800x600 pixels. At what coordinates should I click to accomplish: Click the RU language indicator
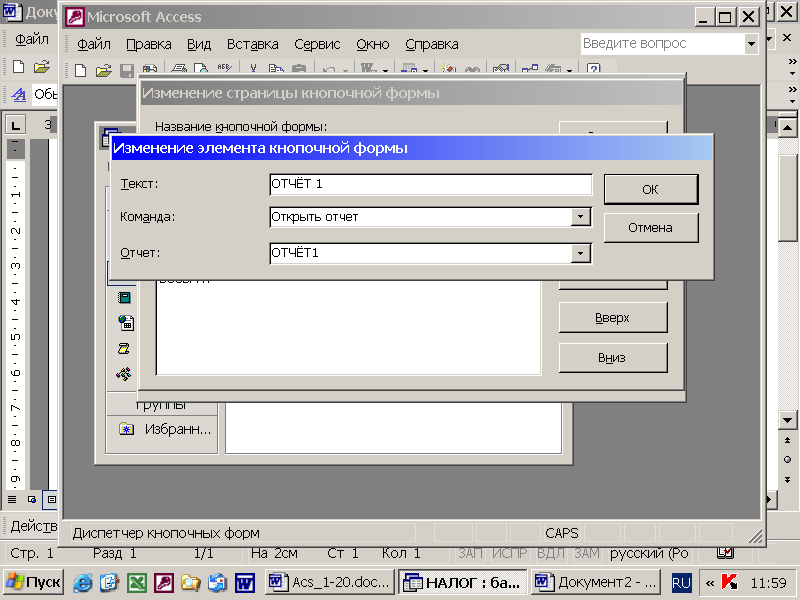(x=681, y=583)
